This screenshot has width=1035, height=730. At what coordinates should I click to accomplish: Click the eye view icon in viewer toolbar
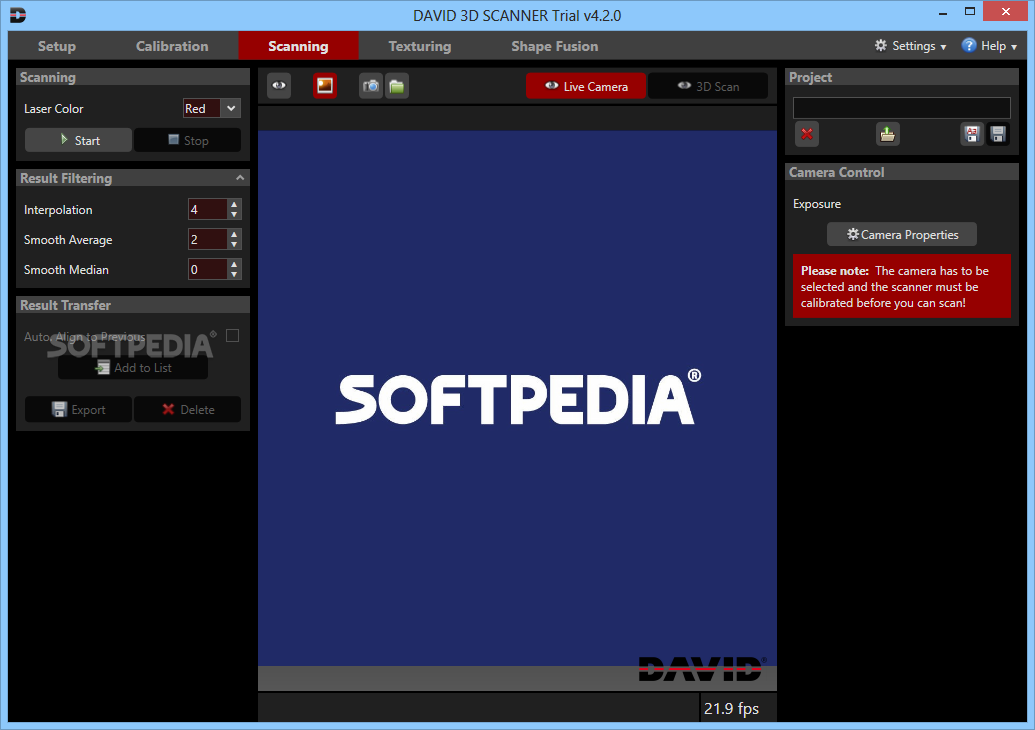coord(279,86)
